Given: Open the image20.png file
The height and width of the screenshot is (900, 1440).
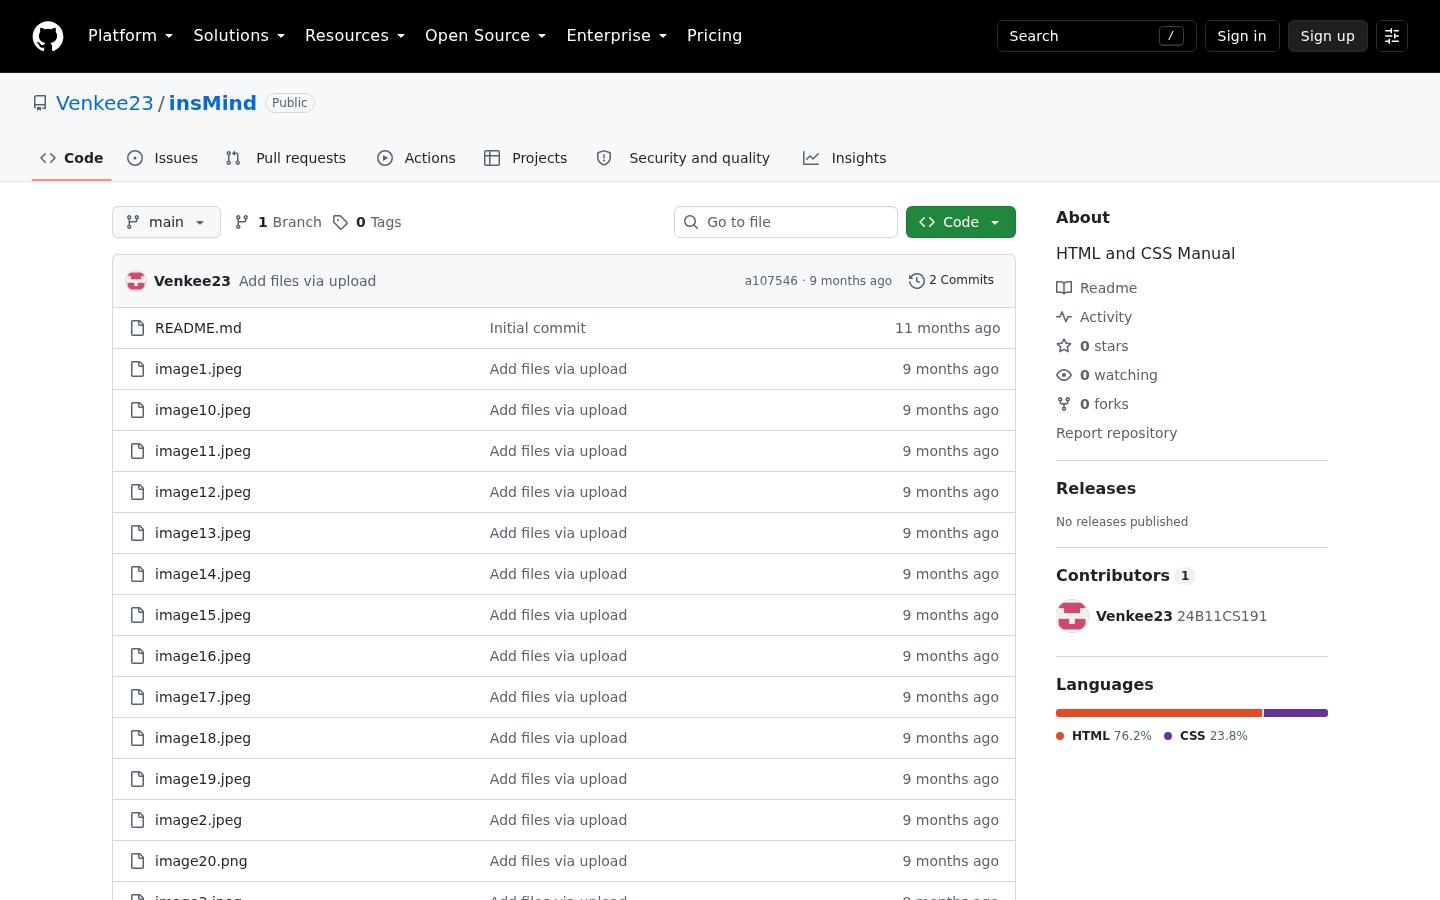Looking at the screenshot, I should 201,861.
